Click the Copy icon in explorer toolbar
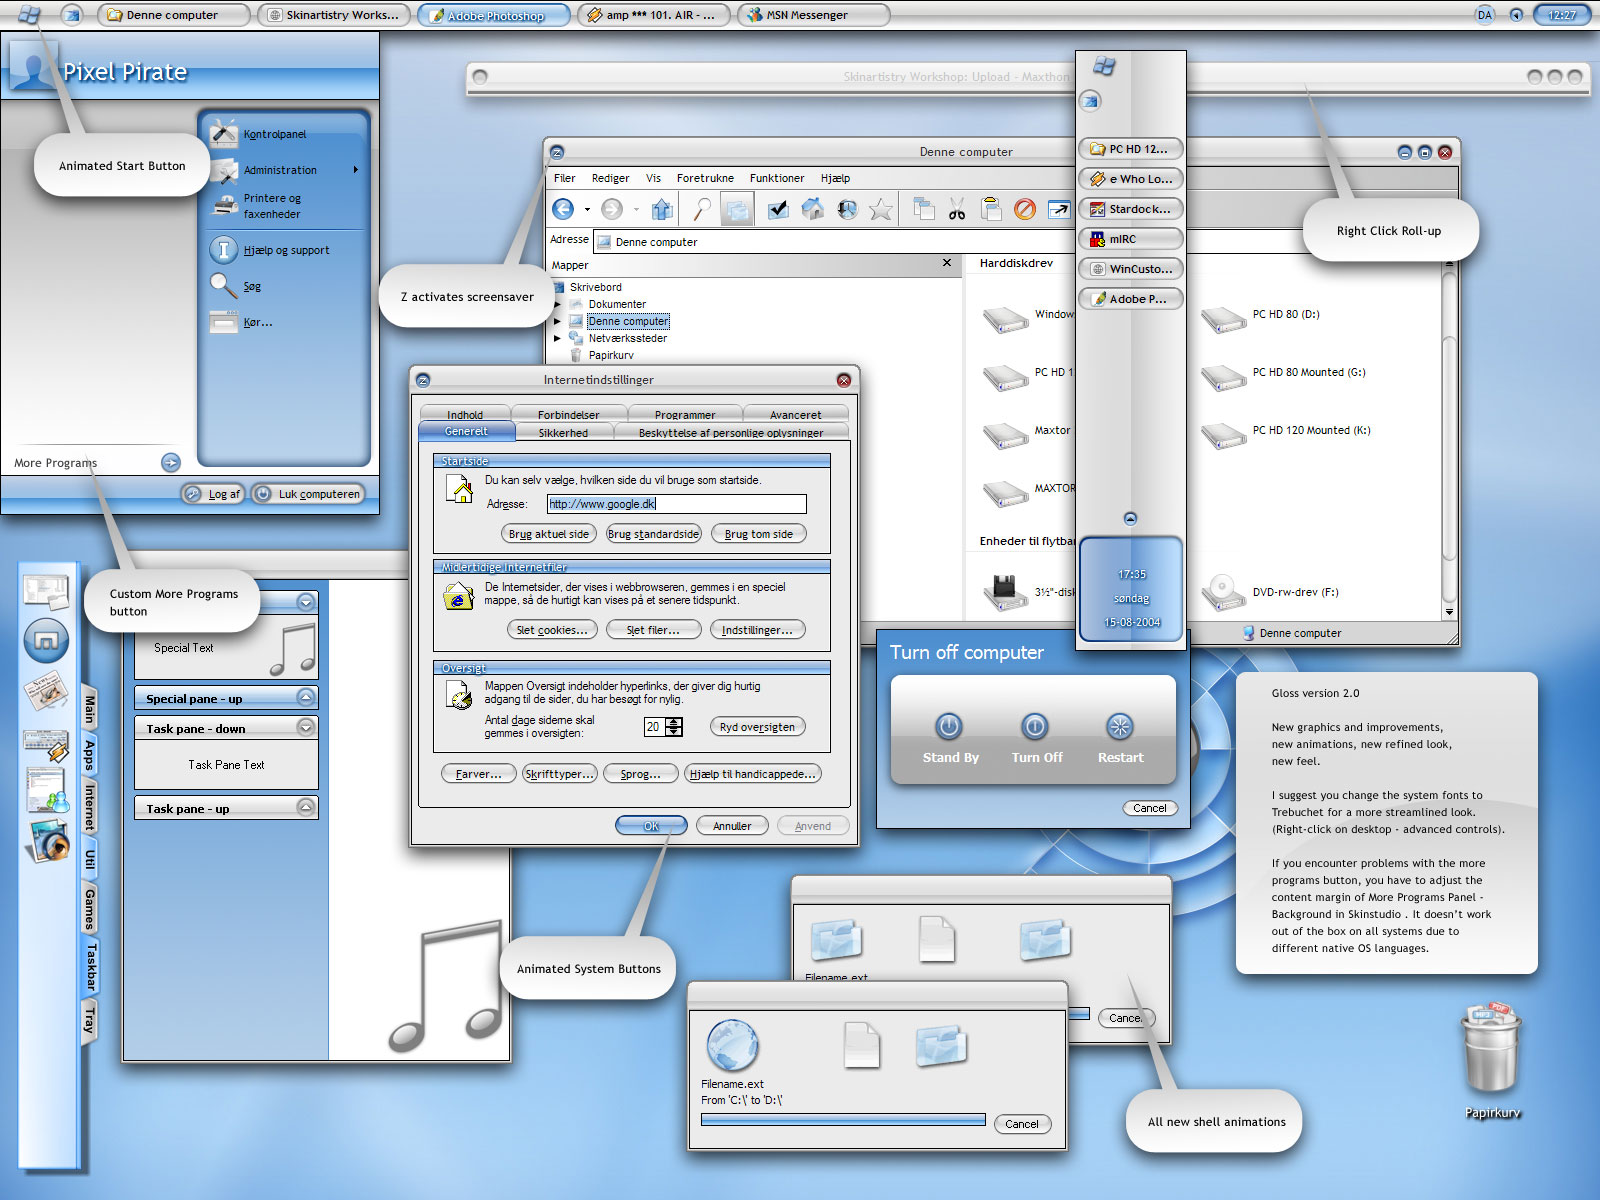 point(923,209)
